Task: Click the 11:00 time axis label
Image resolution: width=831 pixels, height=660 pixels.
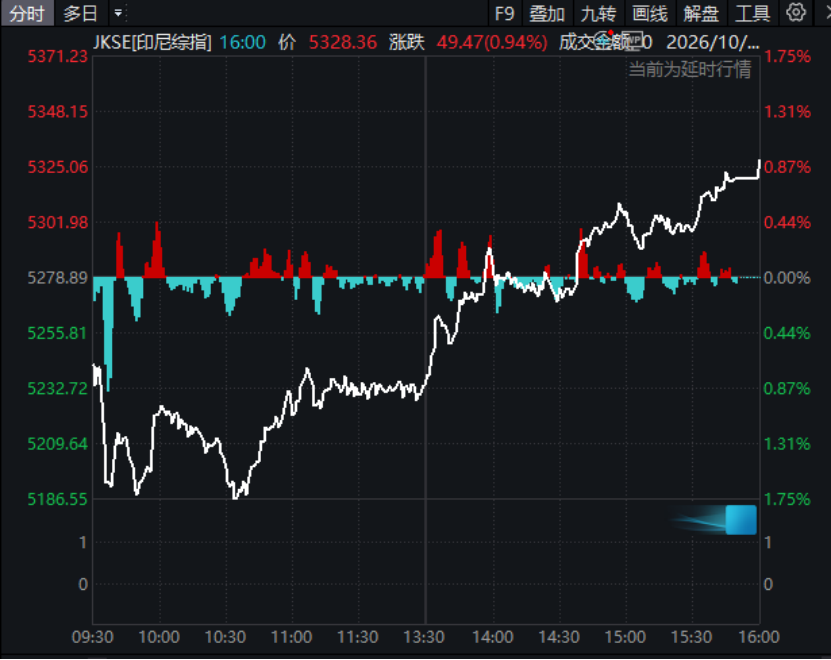Action: coord(292,637)
